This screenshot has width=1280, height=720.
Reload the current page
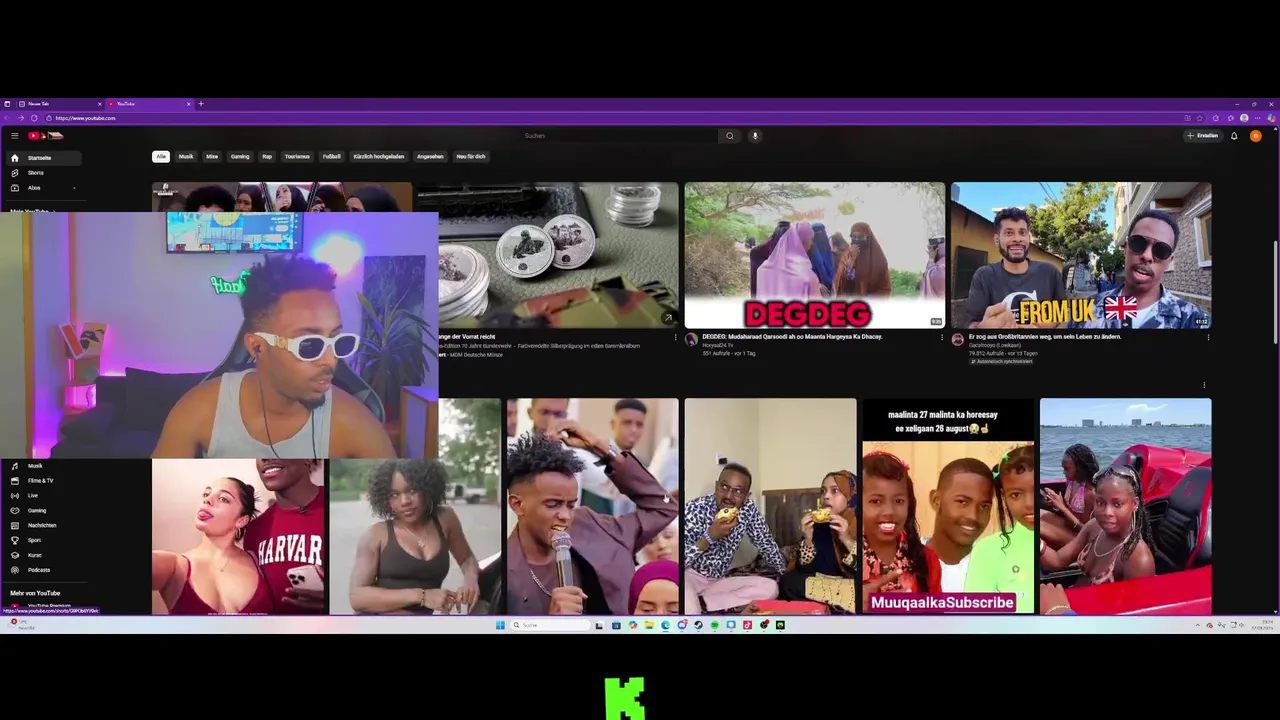click(34, 118)
